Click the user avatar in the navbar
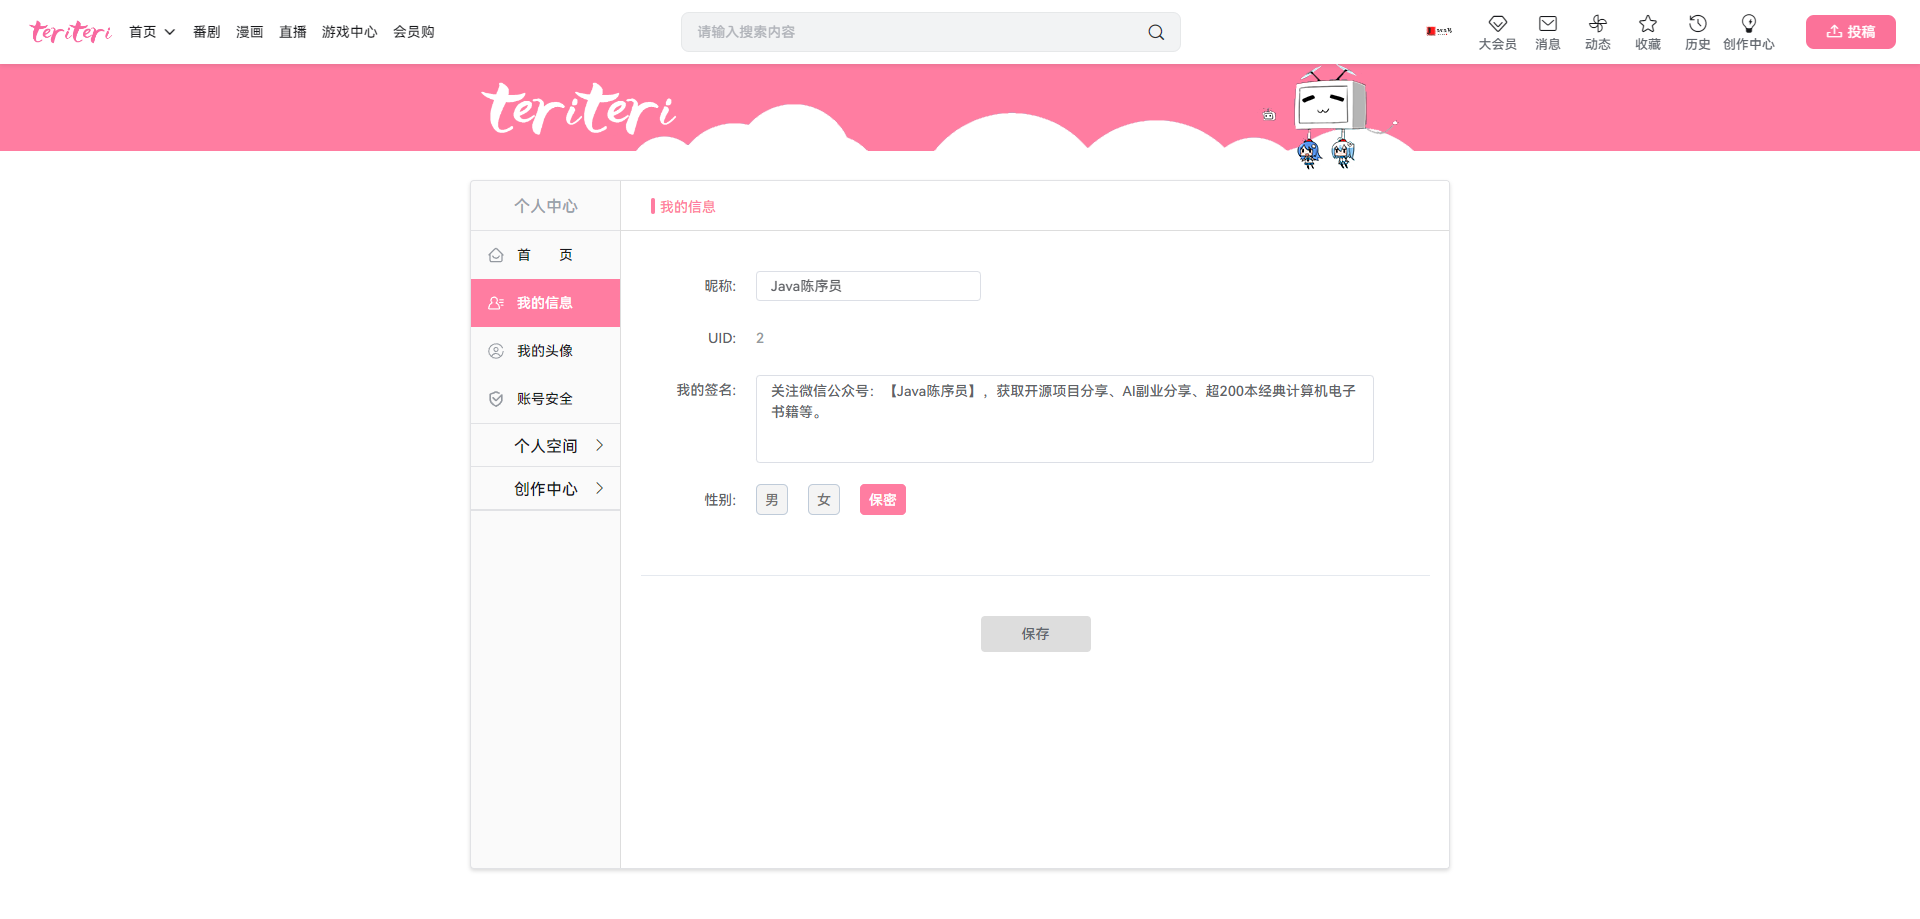Image resolution: width=1920 pixels, height=919 pixels. pos(1439,31)
